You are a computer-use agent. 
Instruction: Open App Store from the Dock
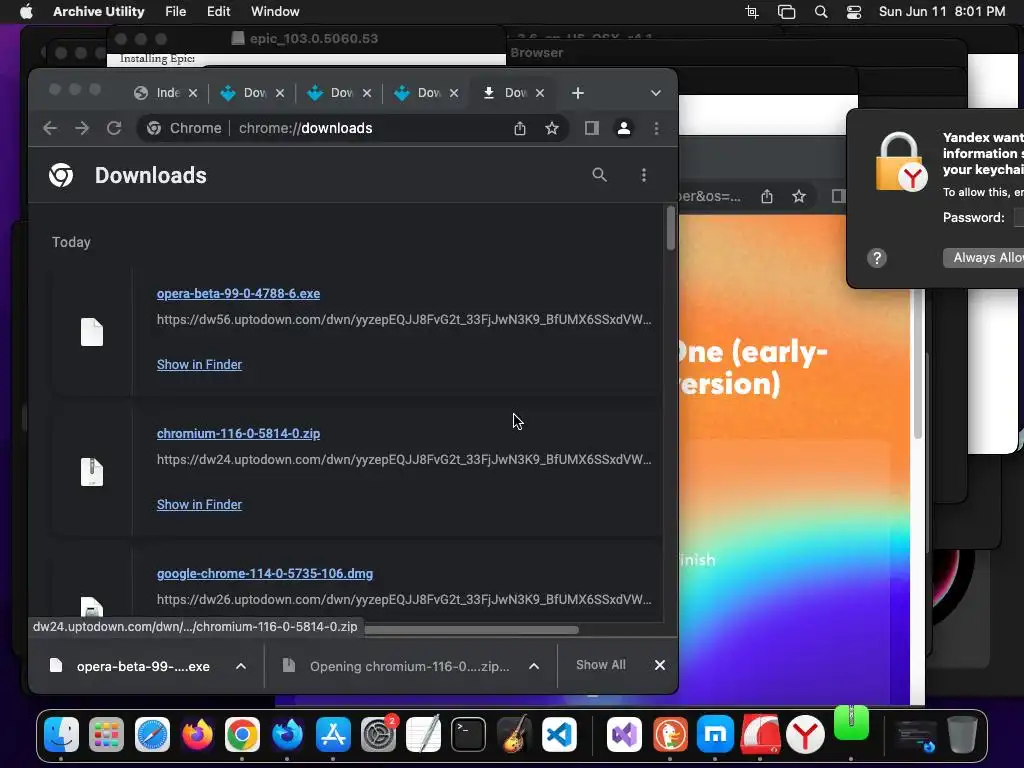coord(333,735)
